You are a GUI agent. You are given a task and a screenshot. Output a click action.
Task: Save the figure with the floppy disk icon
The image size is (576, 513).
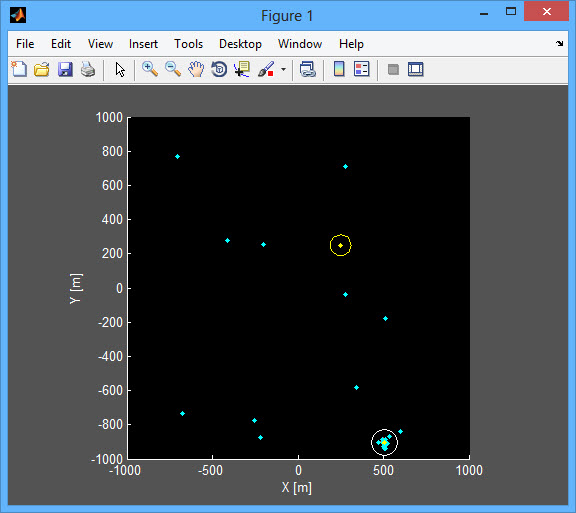pyautogui.click(x=65, y=69)
